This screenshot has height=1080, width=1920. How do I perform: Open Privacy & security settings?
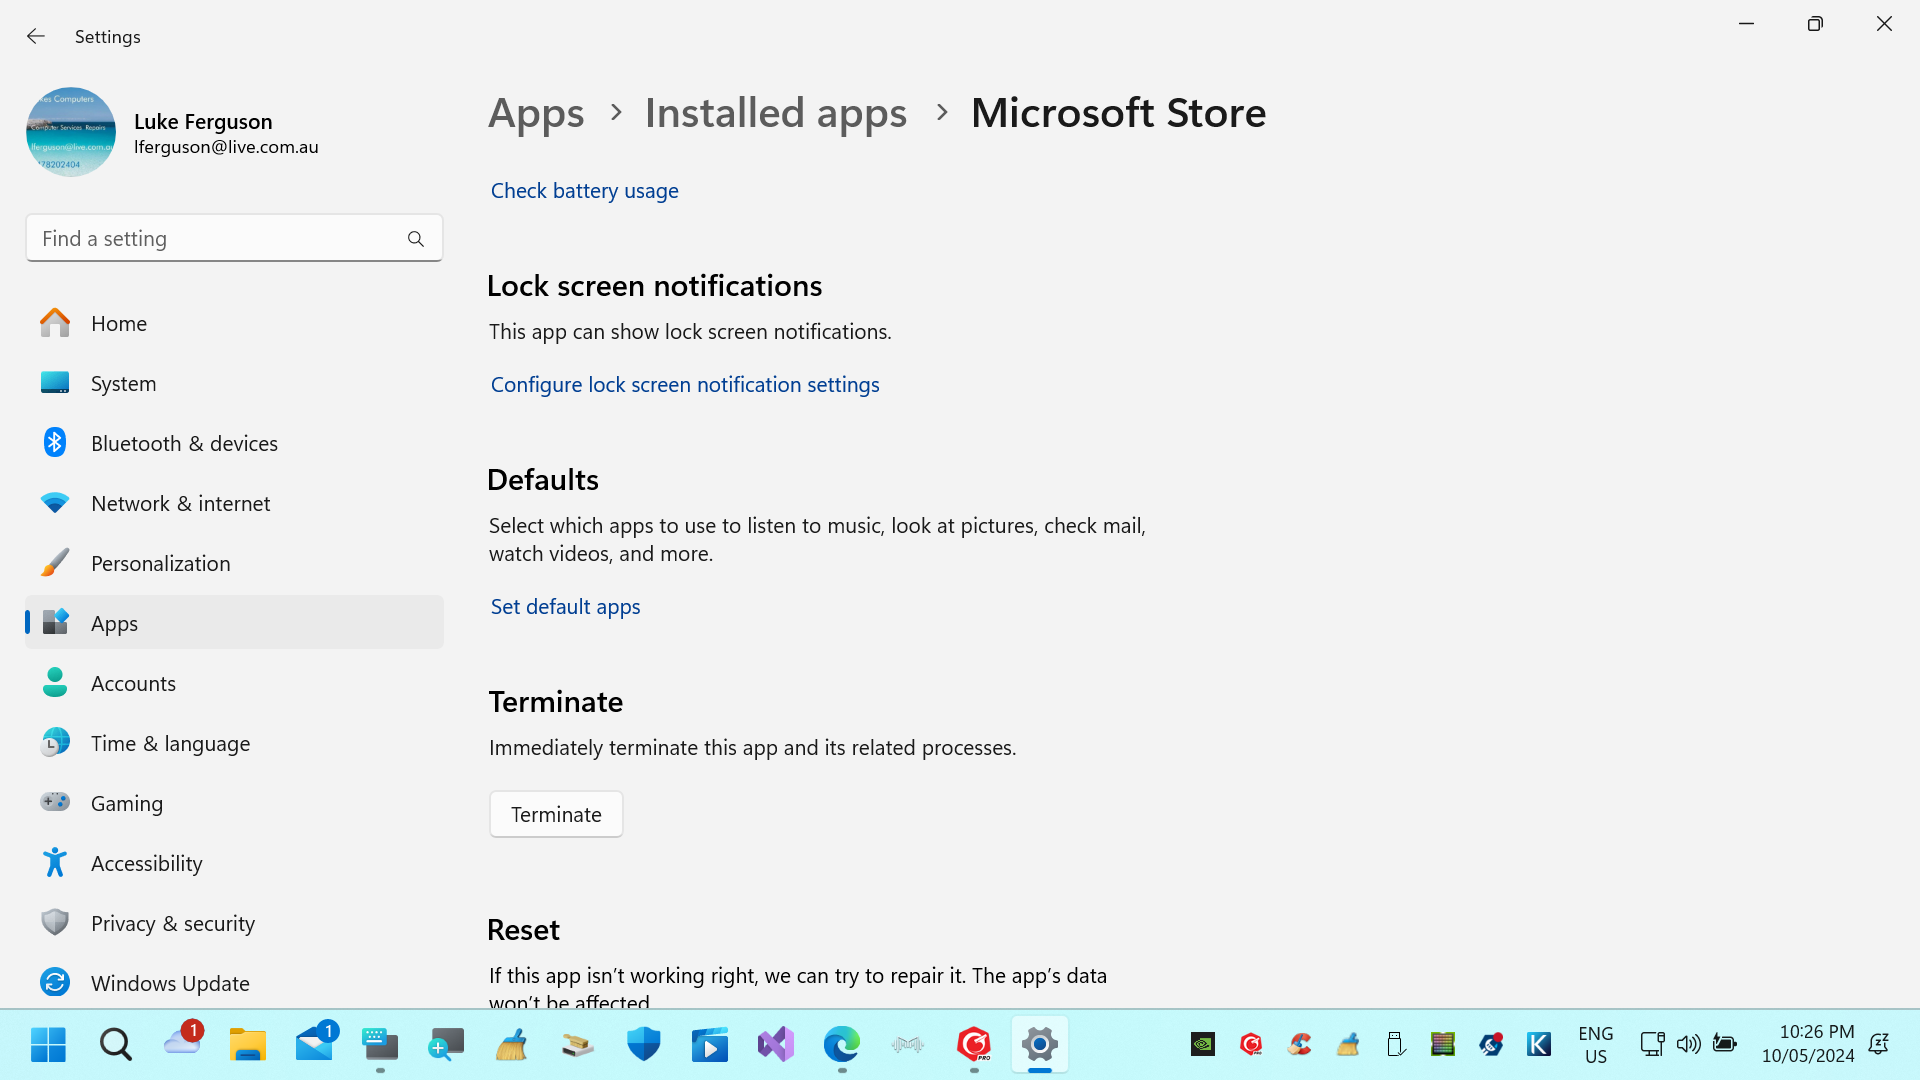[x=234, y=923]
